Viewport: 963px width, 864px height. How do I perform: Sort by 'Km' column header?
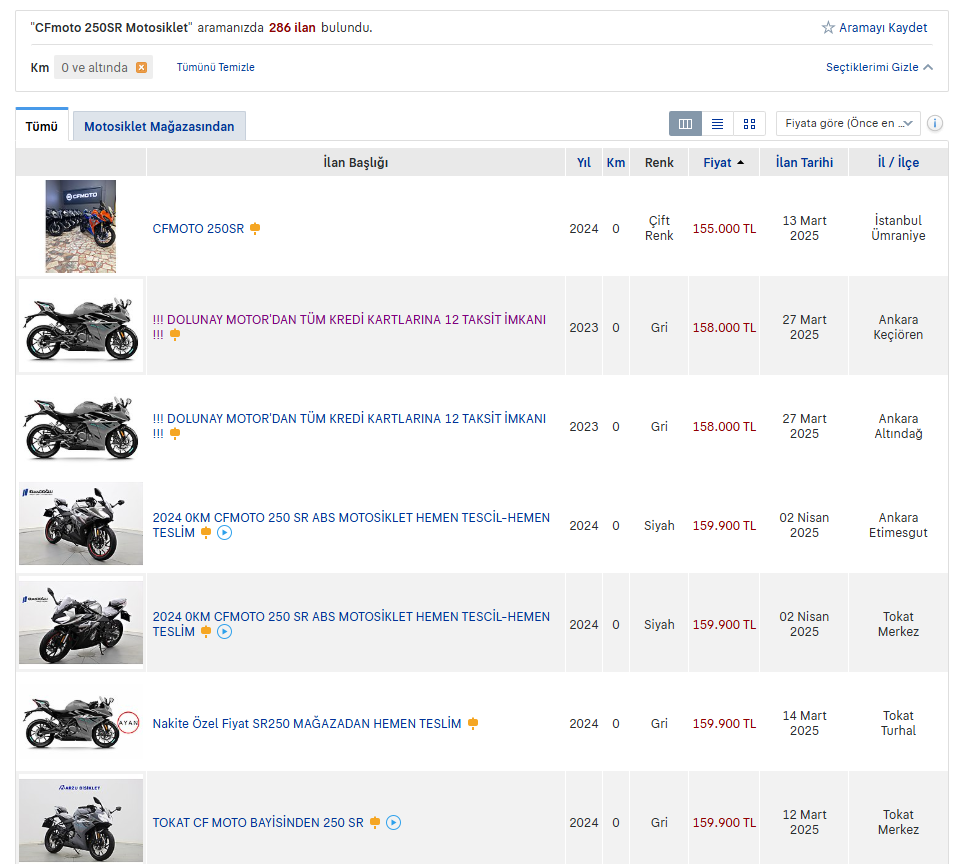coord(616,162)
